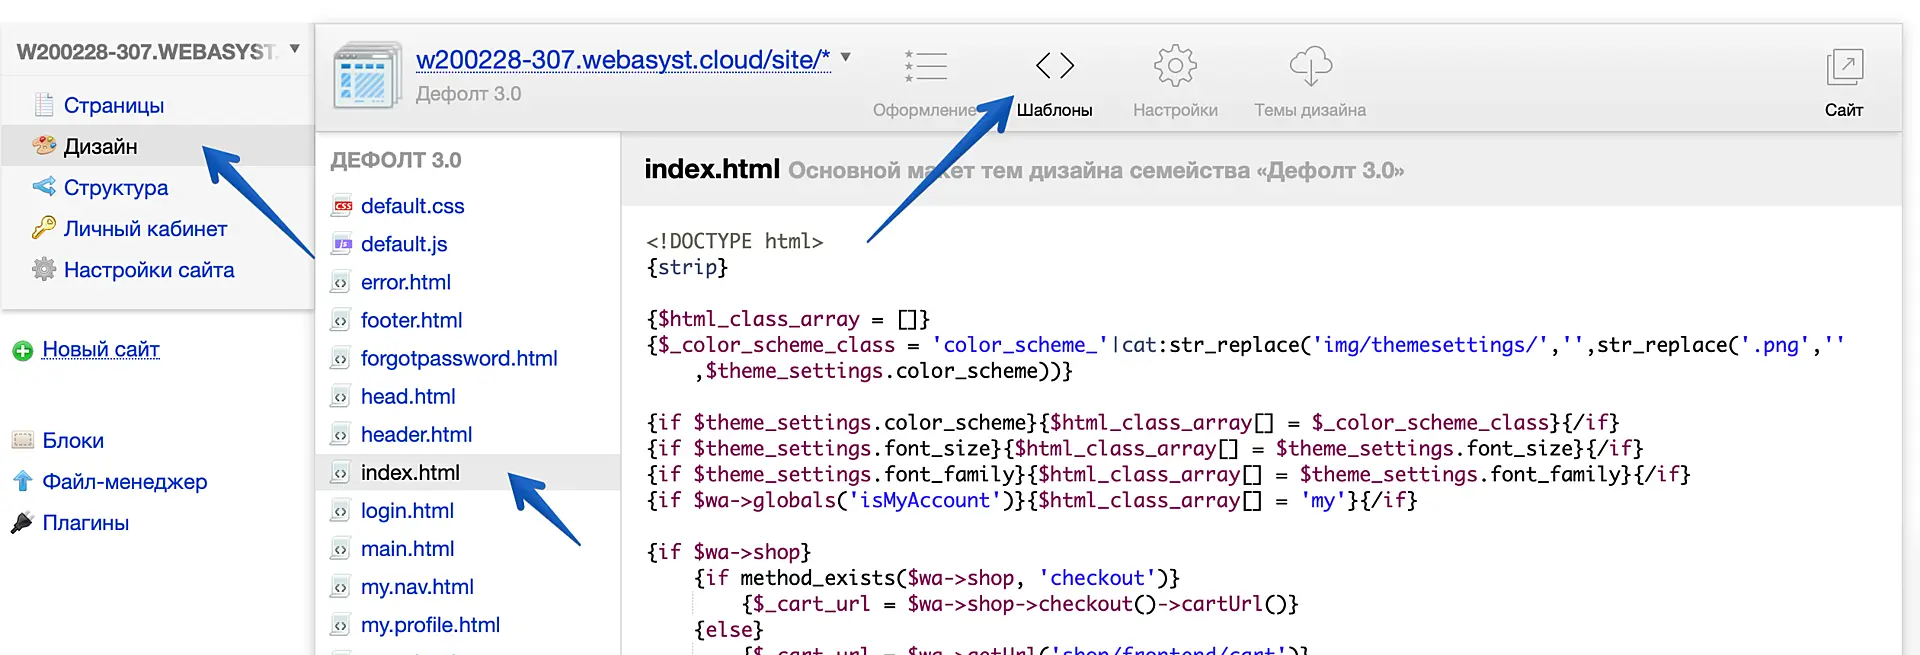The width and height of the screenshot is (1920, 655).
Task: Click the site thumbnail beside the domain
Action: [x=366, y=76]
